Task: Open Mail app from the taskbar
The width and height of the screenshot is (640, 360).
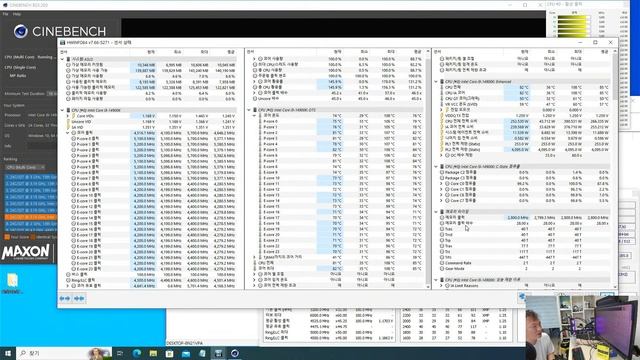Action: [186, 353]
